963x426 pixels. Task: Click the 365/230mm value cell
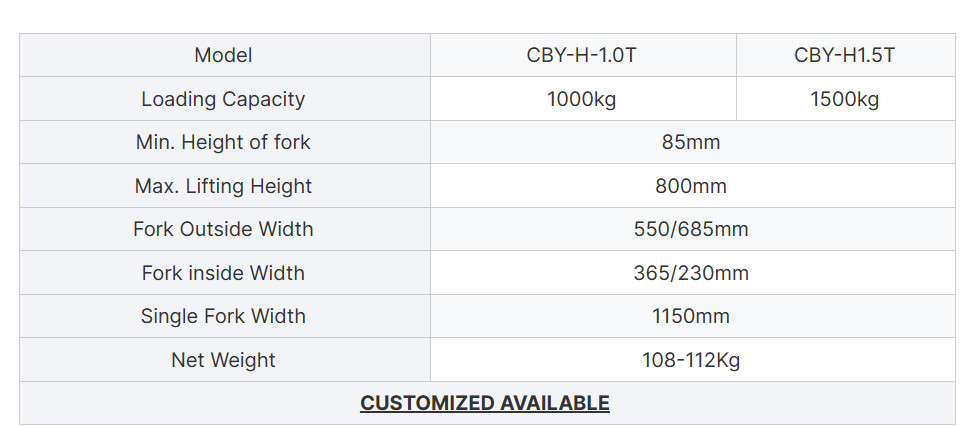693,273
